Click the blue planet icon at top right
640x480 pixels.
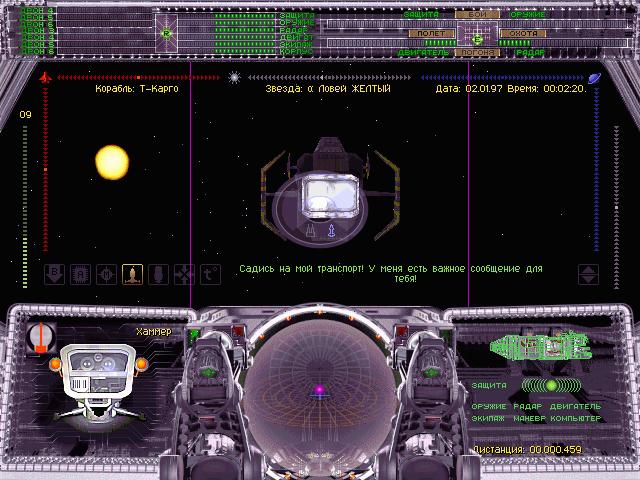594,77
